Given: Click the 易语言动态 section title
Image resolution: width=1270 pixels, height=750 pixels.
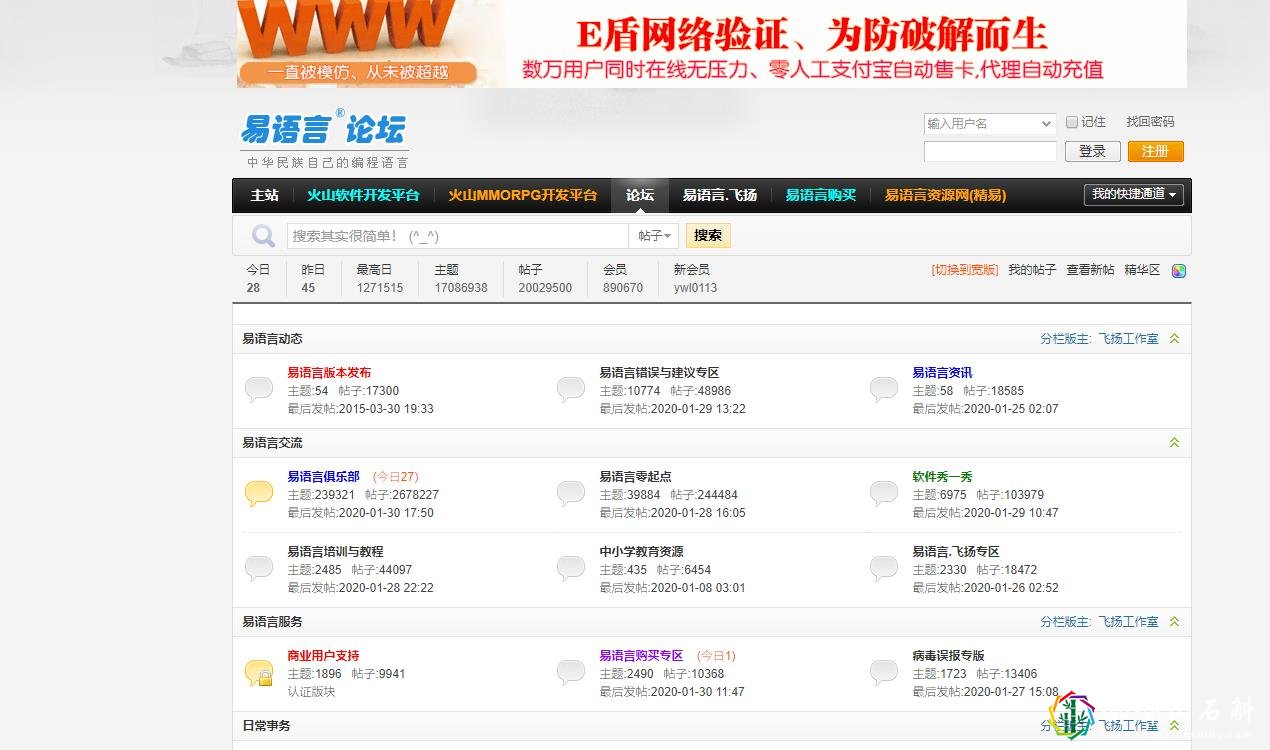Looking at the screenshot, I should pos(272,339).
